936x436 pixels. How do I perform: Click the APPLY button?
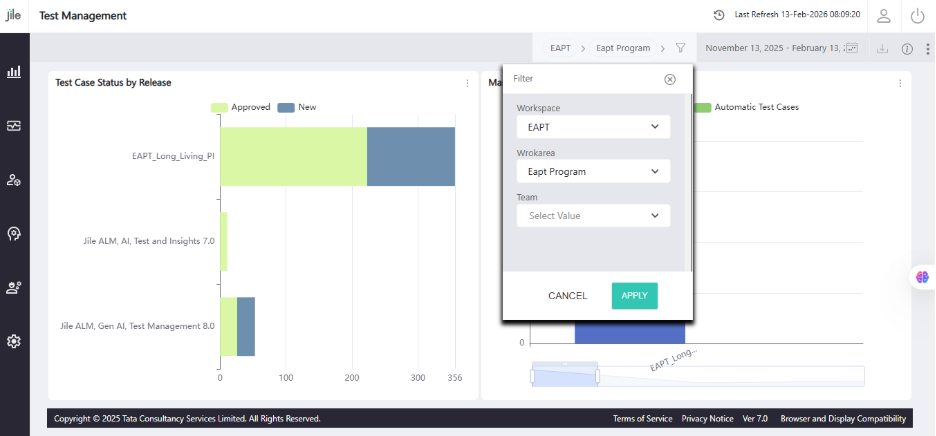635,296
